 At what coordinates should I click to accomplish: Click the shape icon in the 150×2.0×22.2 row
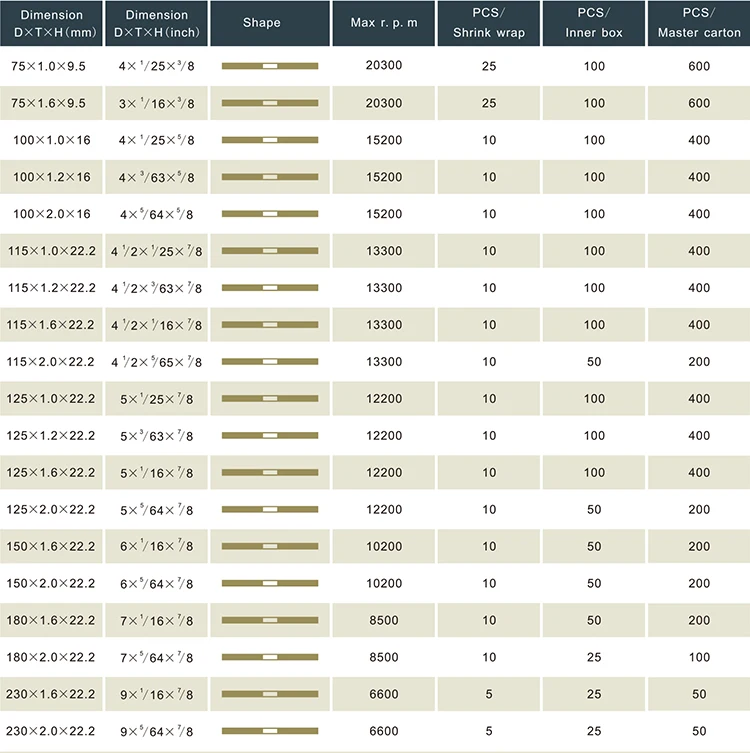tap(269, 583)
